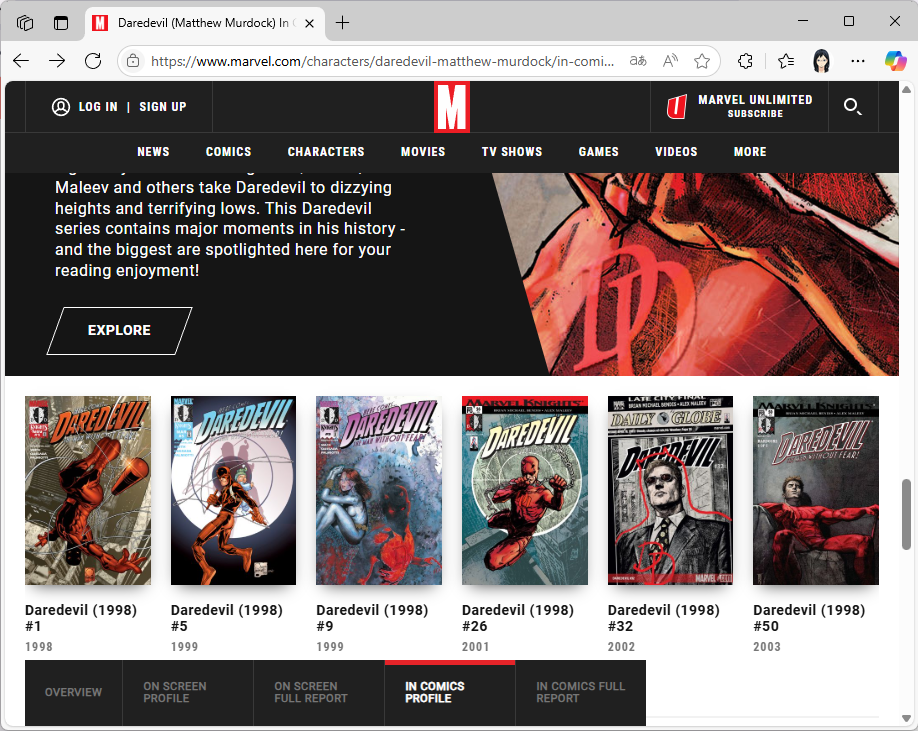Open Daredevil (1998) #26 cover

[x=525, y=490]
